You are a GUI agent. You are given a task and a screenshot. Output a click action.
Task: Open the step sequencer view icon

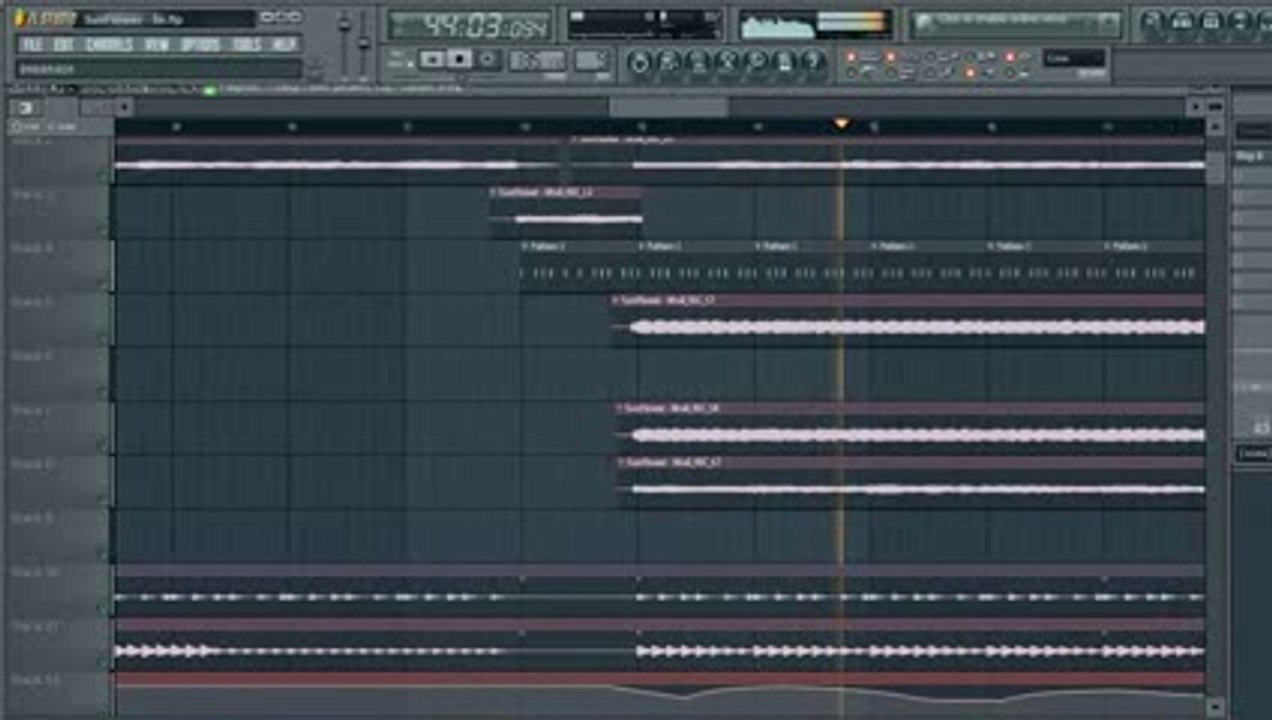point(1182,21)
